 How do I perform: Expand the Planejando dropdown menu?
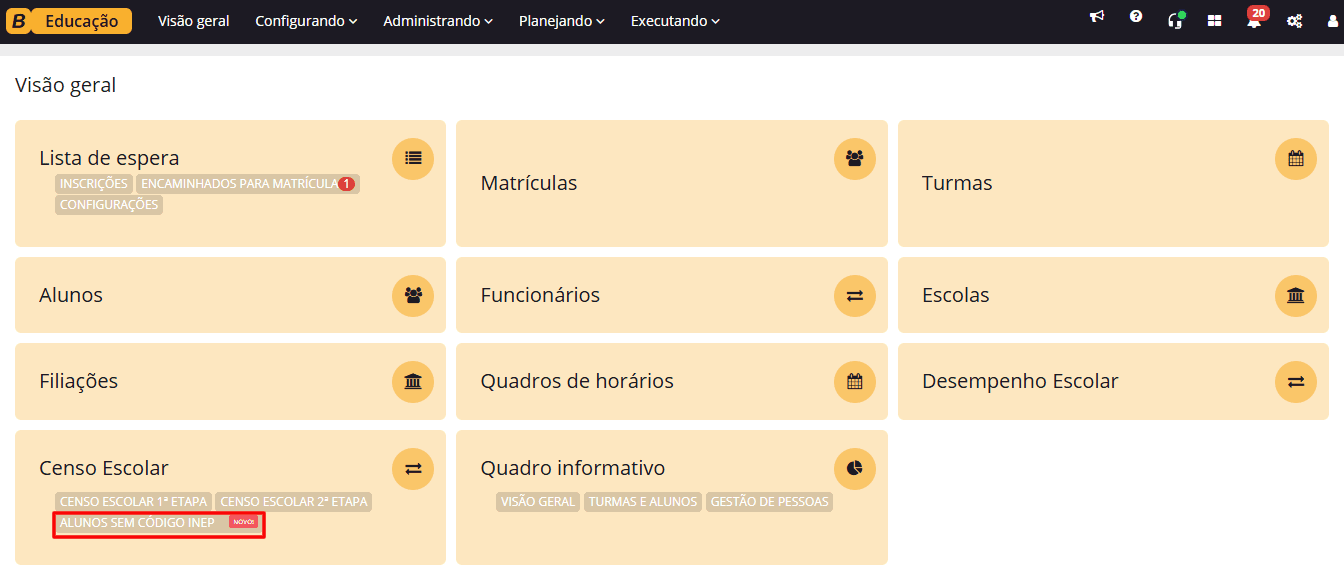562,21
